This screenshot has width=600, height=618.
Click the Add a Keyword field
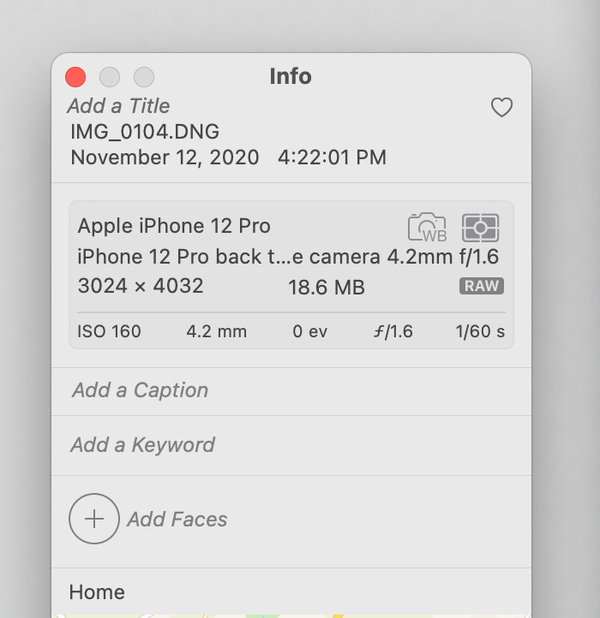tap(143, 445)
